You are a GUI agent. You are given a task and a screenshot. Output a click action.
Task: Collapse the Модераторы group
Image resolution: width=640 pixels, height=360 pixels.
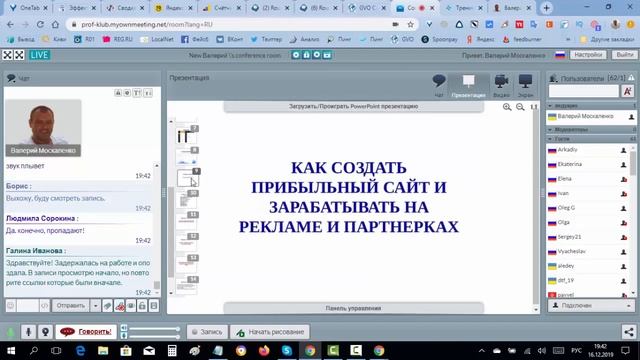550,129
